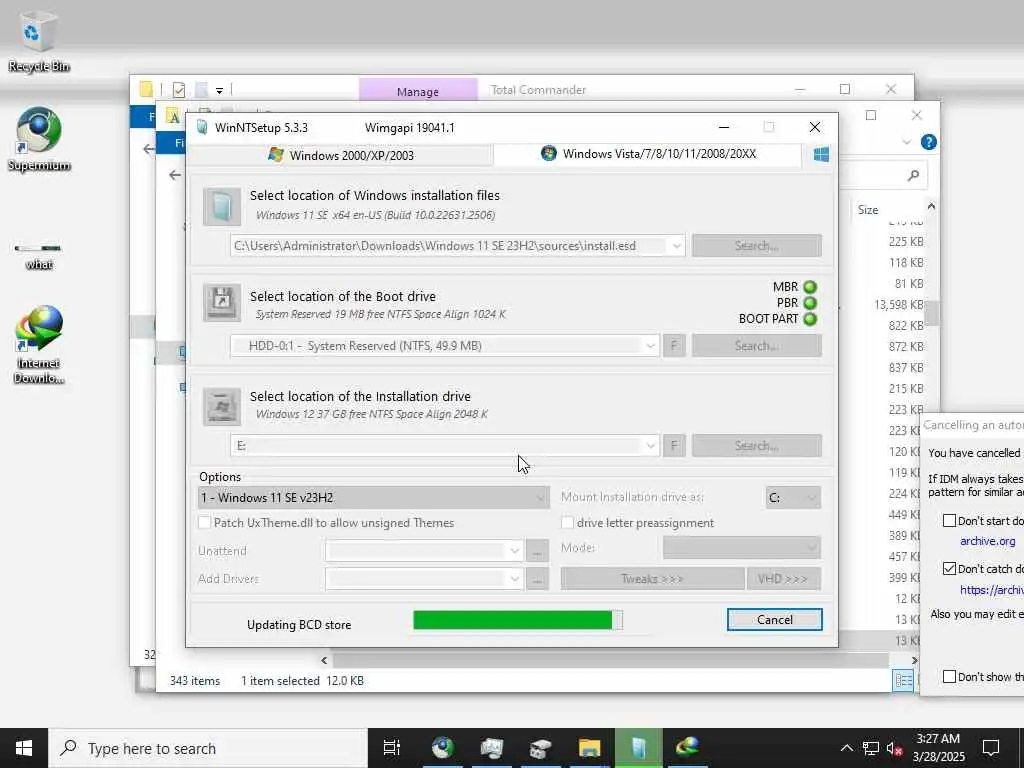Launch Supermium from the desktop shortcut
Screen dimensions: 1024x768
click(x=39, y=139)
